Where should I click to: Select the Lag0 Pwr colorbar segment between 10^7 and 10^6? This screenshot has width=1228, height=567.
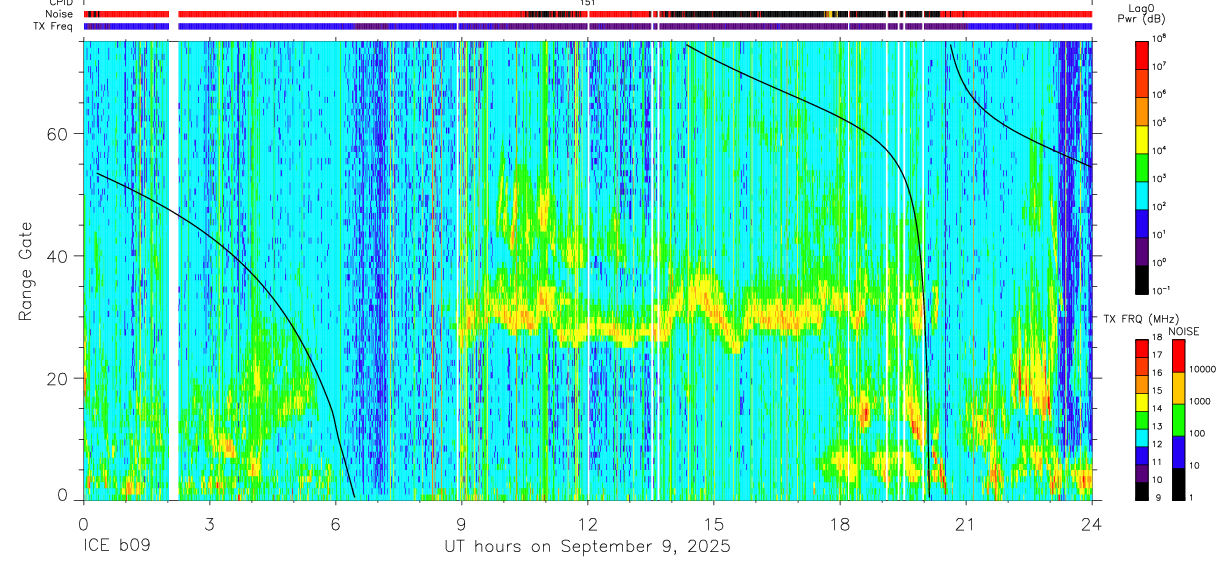coord(1141,81)
